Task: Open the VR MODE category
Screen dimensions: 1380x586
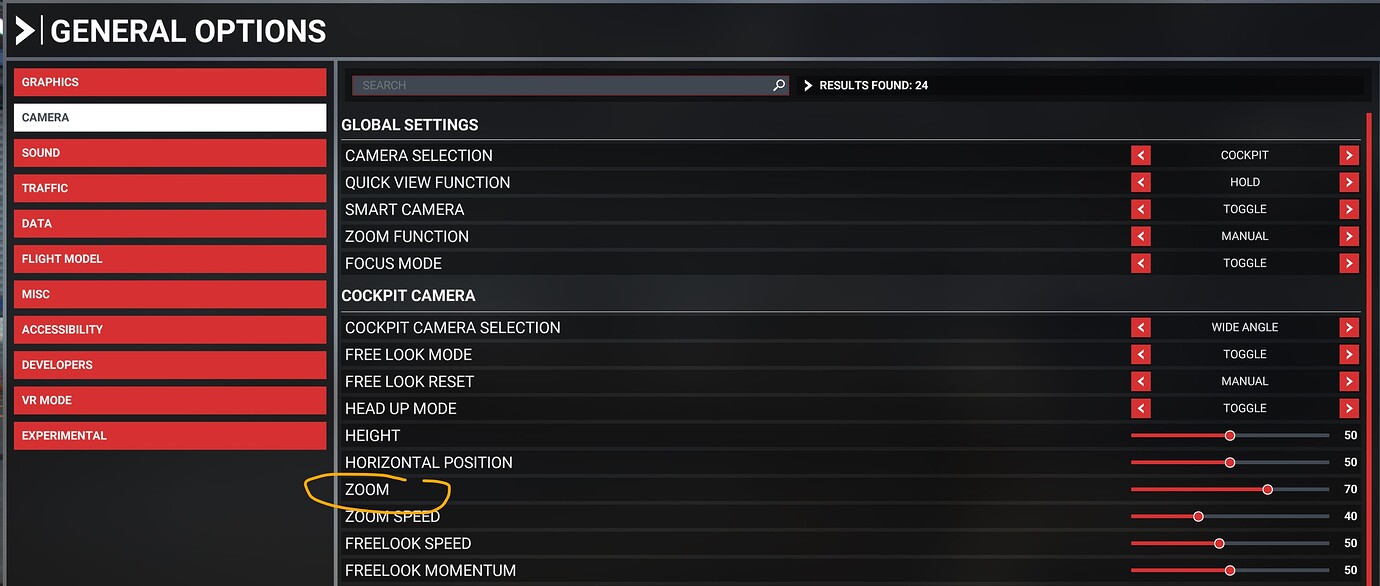Action: [169, 400]
